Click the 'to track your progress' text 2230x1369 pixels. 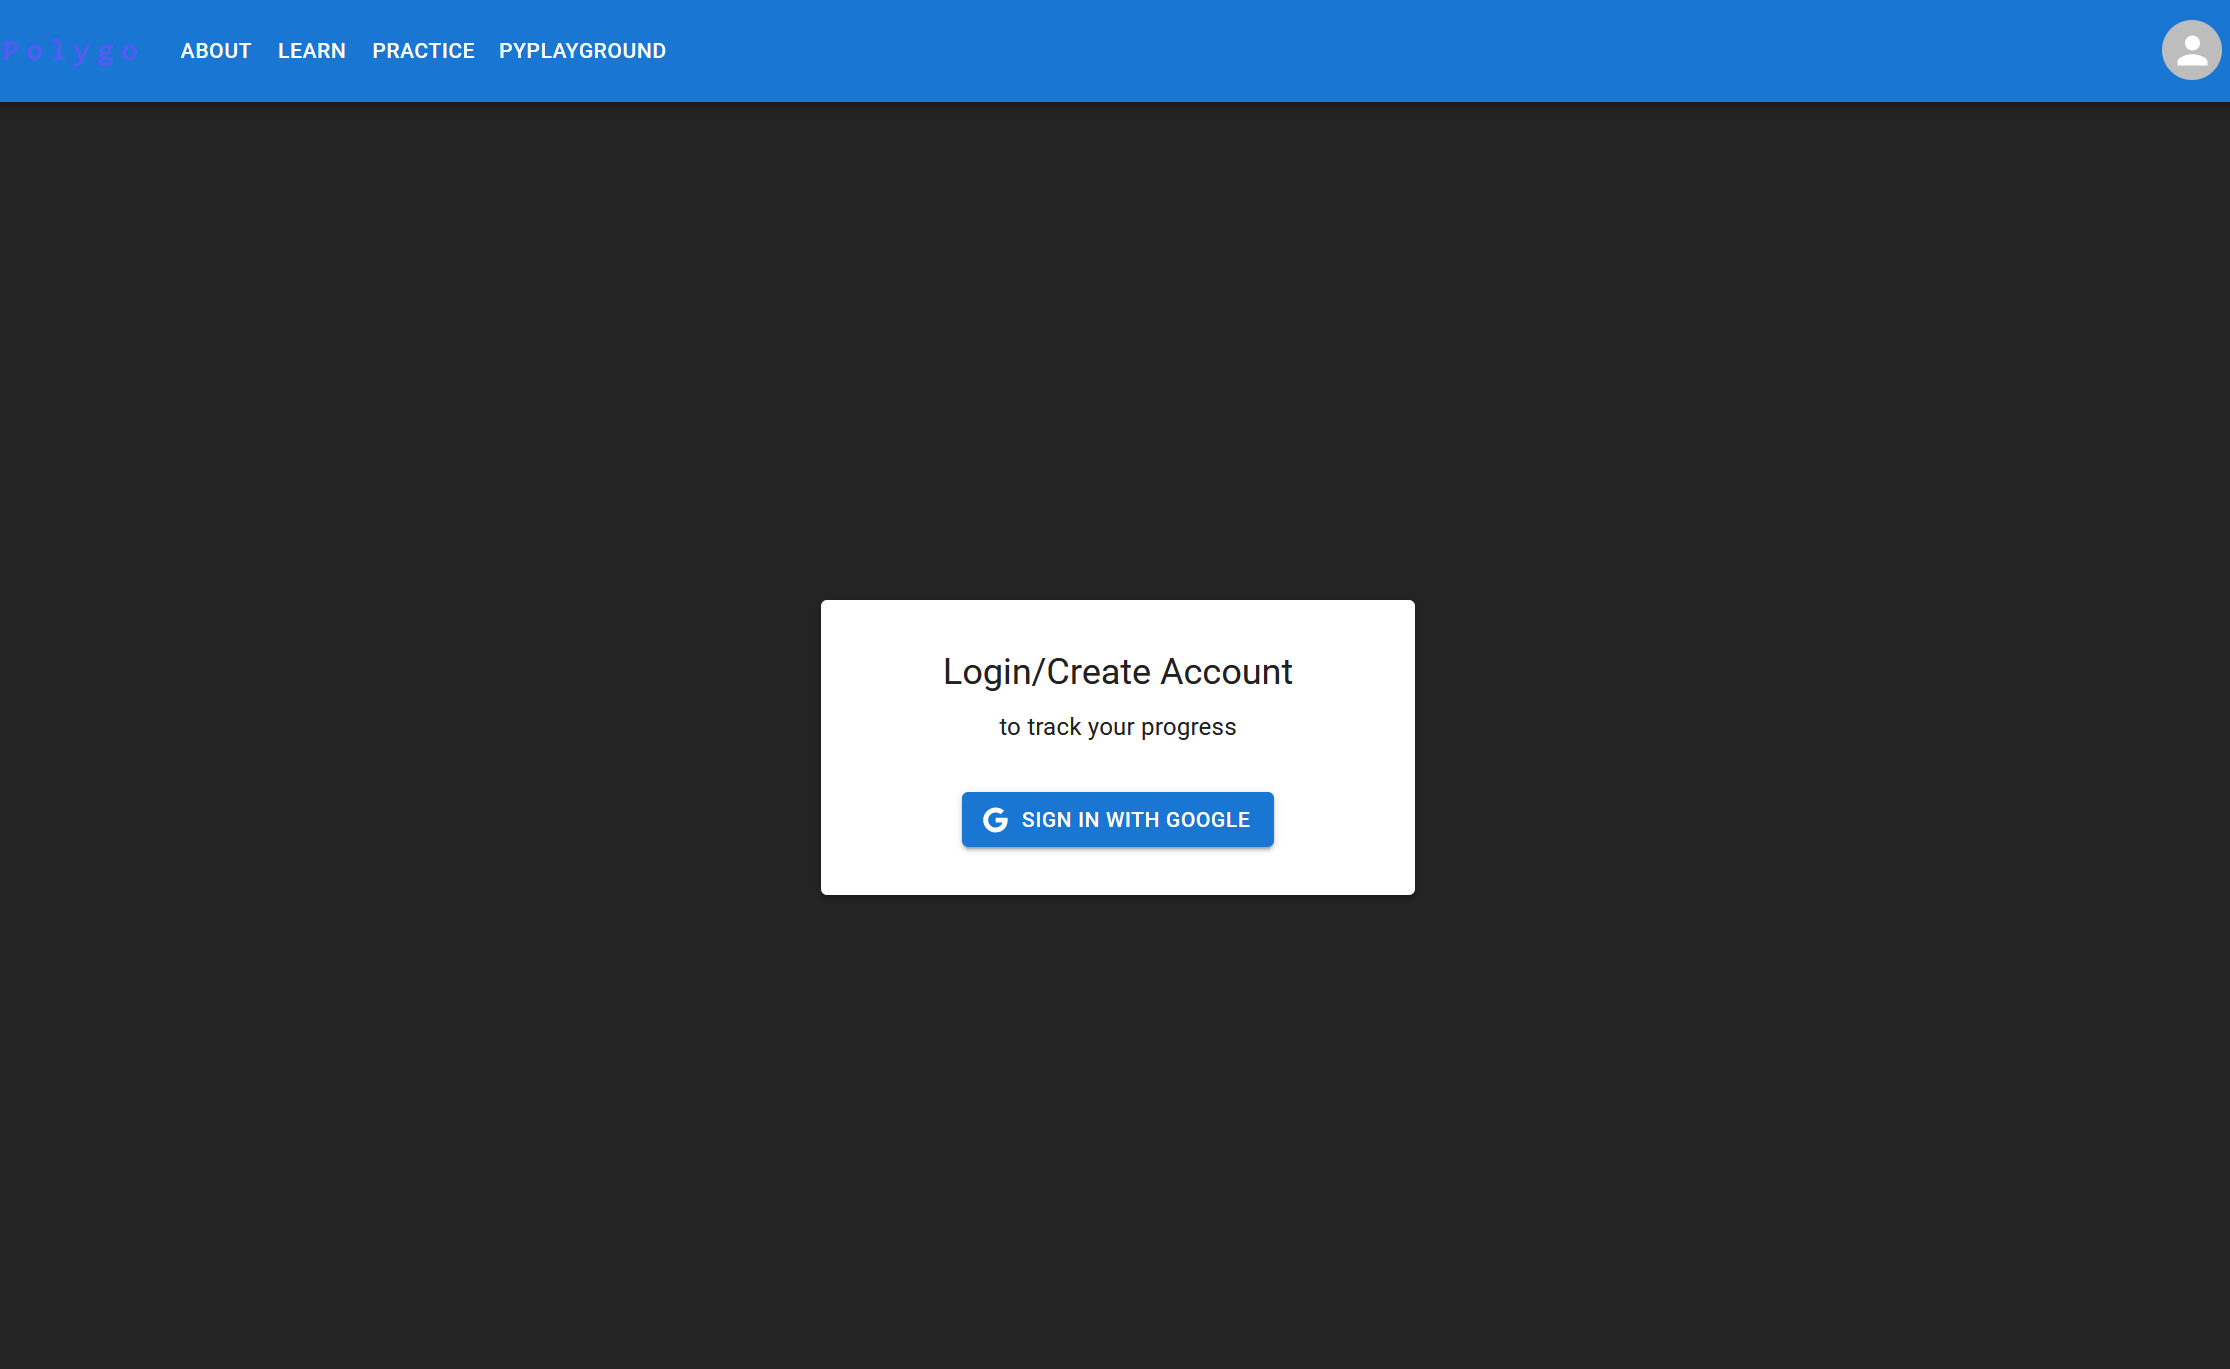1117,727
